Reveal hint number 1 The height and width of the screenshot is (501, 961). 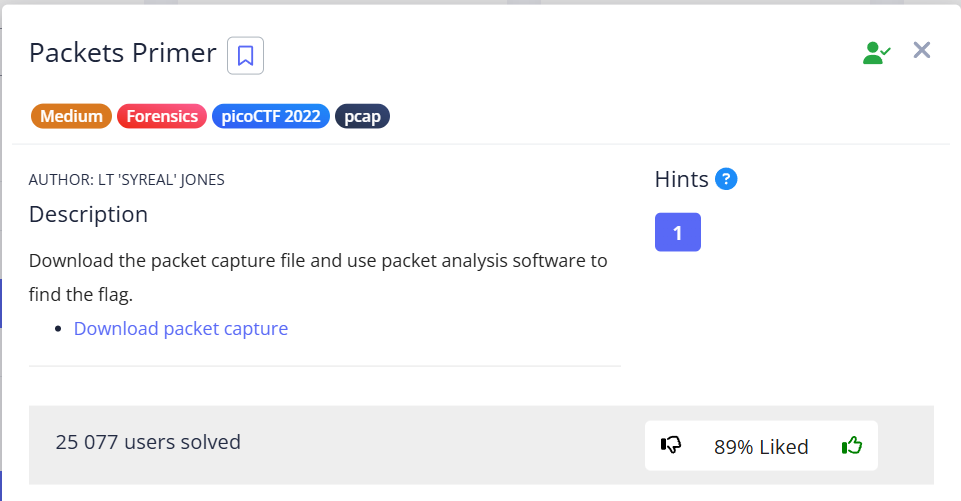point(677,232)
